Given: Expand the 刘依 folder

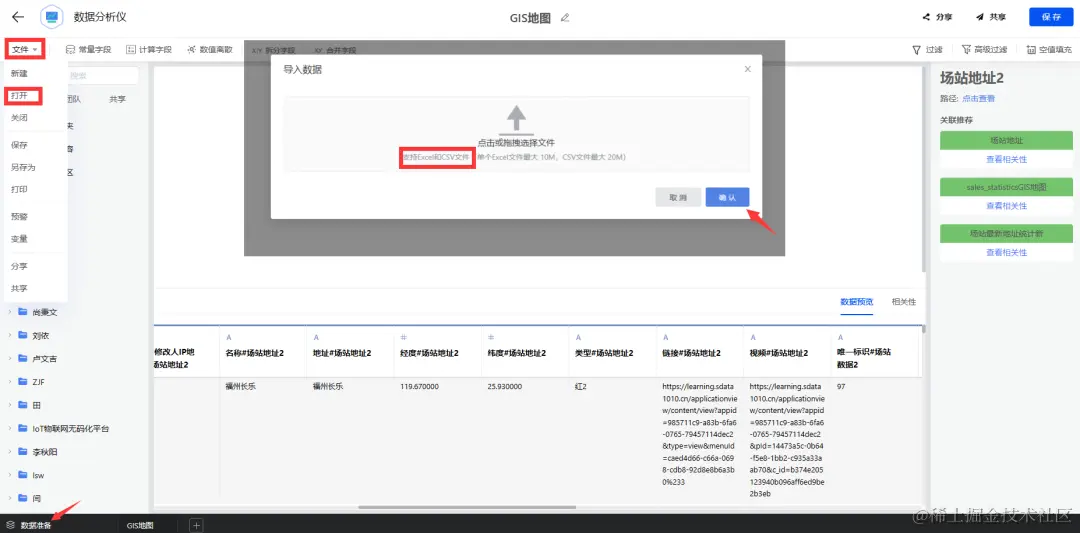Looking at the screenshot, I should click(10, 336).
